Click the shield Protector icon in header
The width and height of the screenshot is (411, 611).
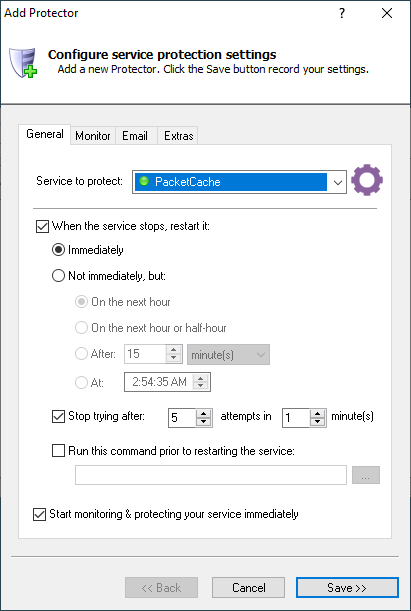pyautogui.click(x=23, y=63)
